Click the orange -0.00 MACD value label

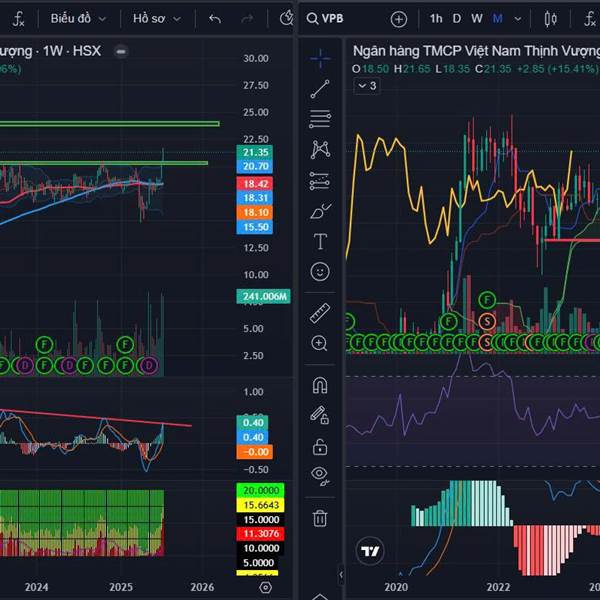[x=255, y=452]
